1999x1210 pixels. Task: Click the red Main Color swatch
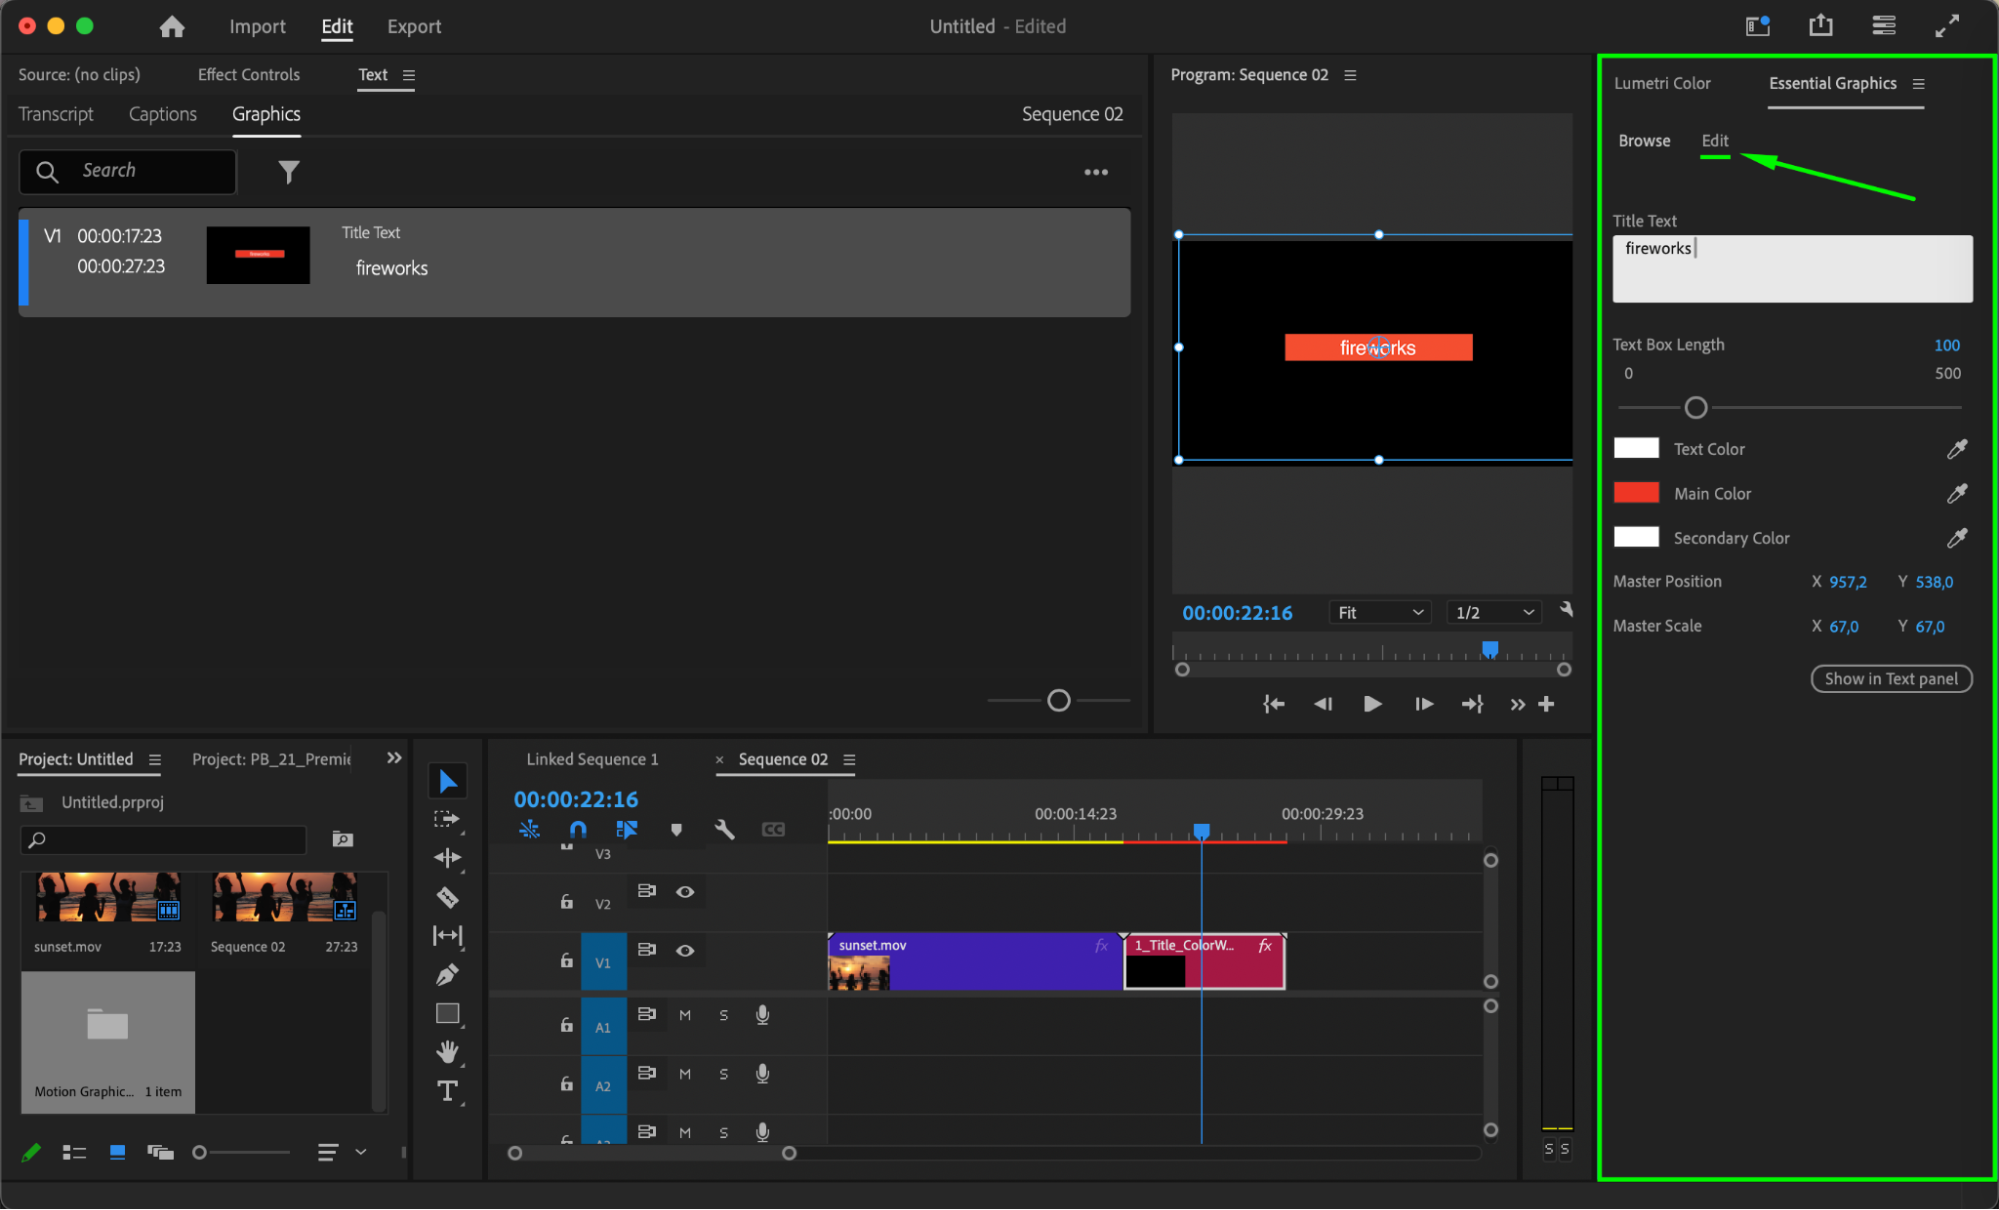click(x=1636, y=493)
